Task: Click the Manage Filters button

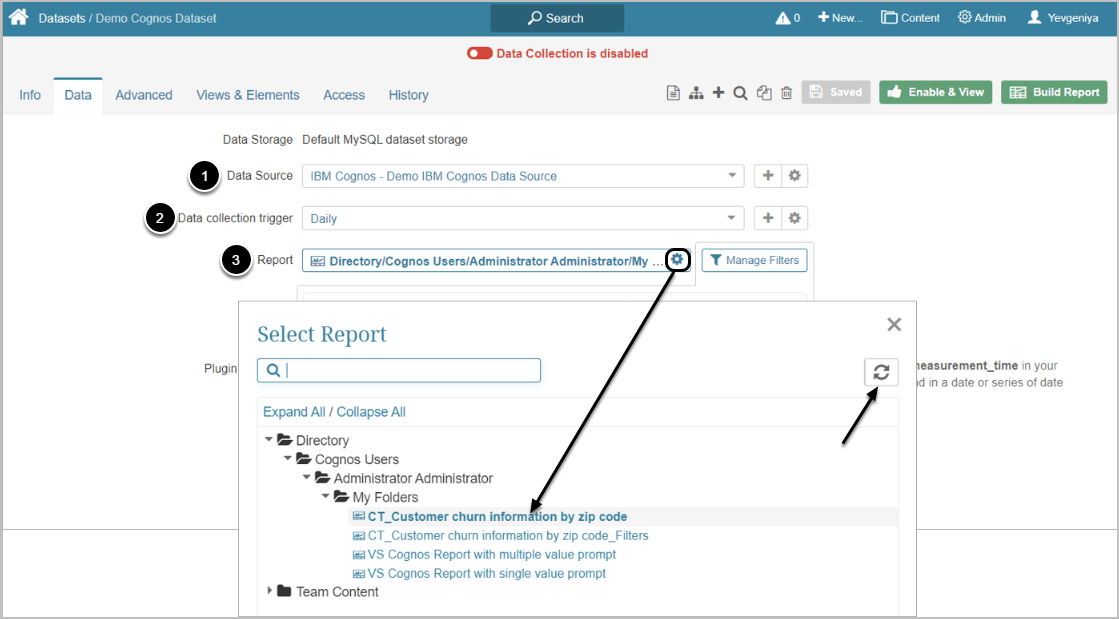Action: 754,261
